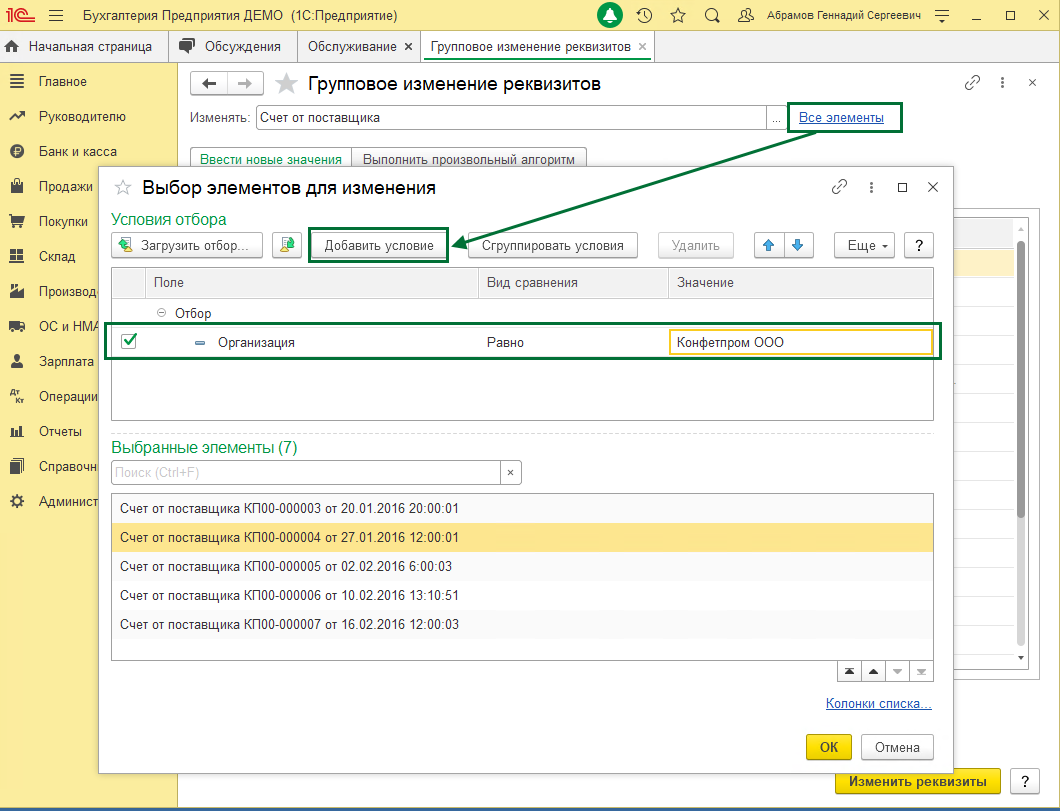
Task: Collapse the Отбор tree group
Action: [x=162, y=313]
